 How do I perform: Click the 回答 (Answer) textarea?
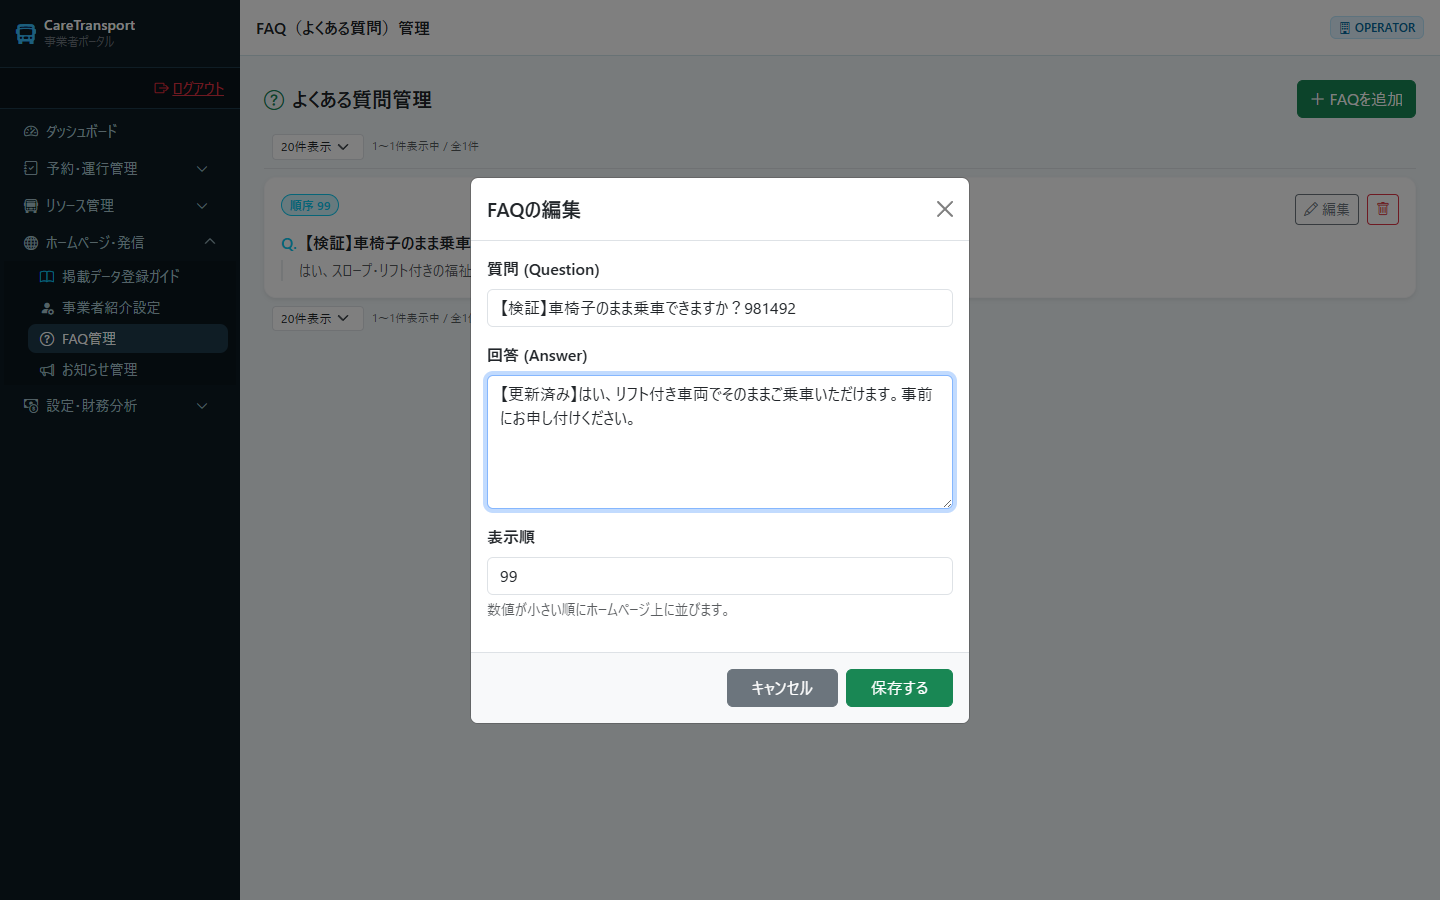[720, 442]
